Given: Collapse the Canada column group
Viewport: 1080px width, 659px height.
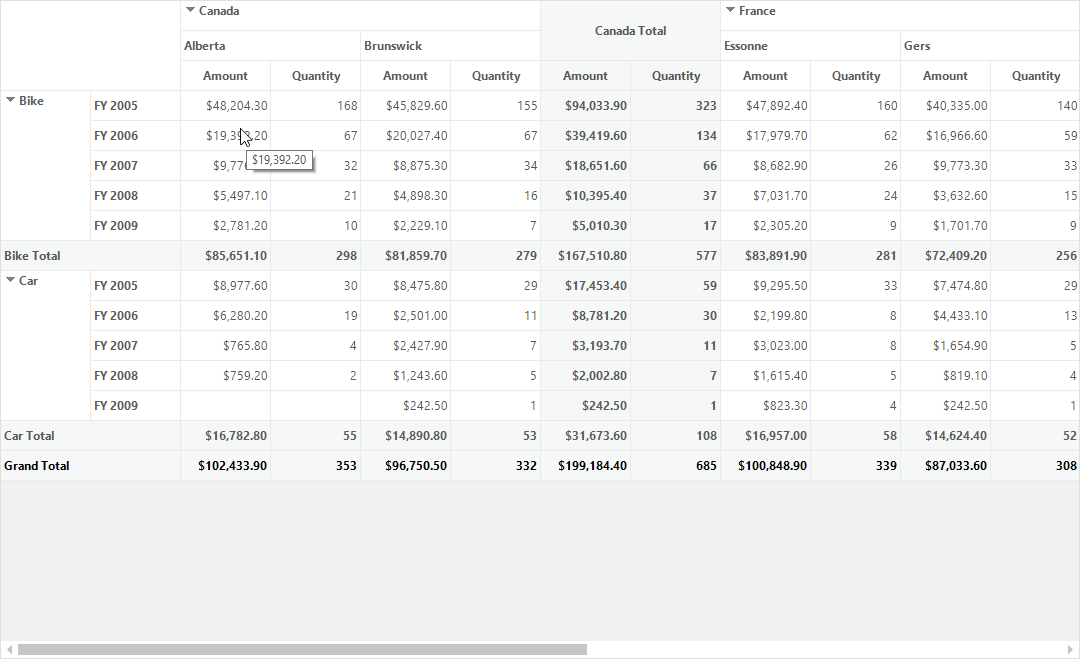Looking at the screenshot, I should point(191,10).
